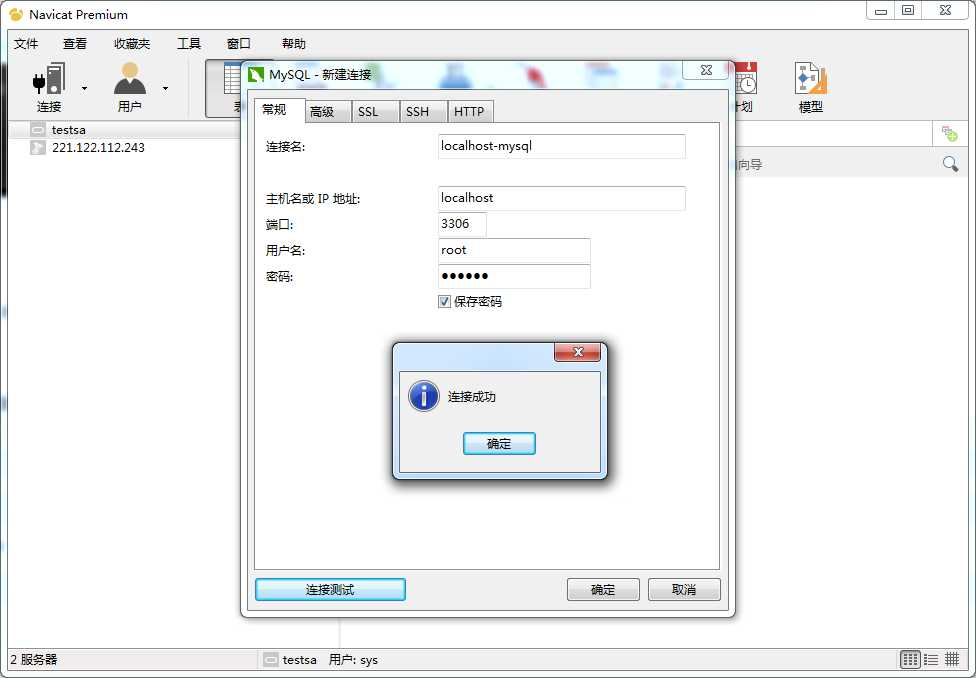Click the 取消 button
Screen dimensions: 976x678
click(684, 589)
